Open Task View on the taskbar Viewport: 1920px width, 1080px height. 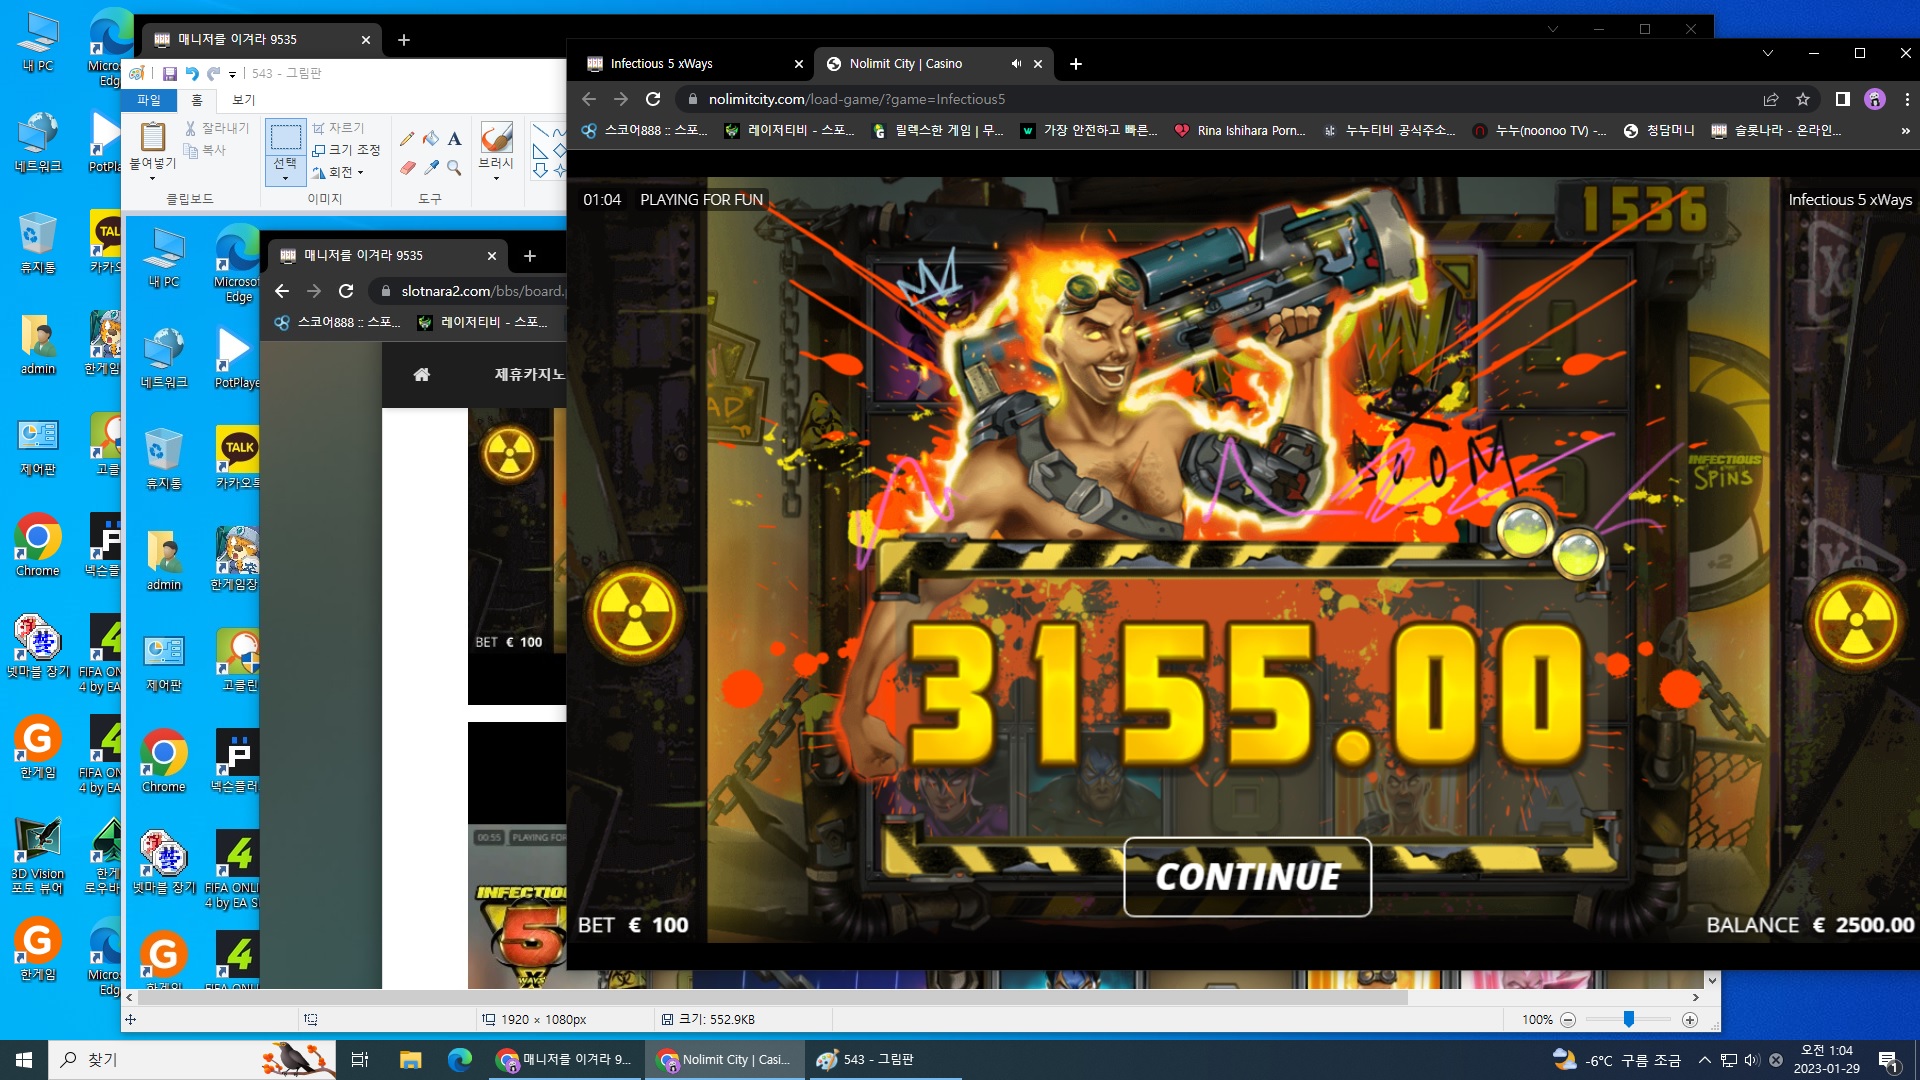pyautogui.click(x=360, y=1060)
